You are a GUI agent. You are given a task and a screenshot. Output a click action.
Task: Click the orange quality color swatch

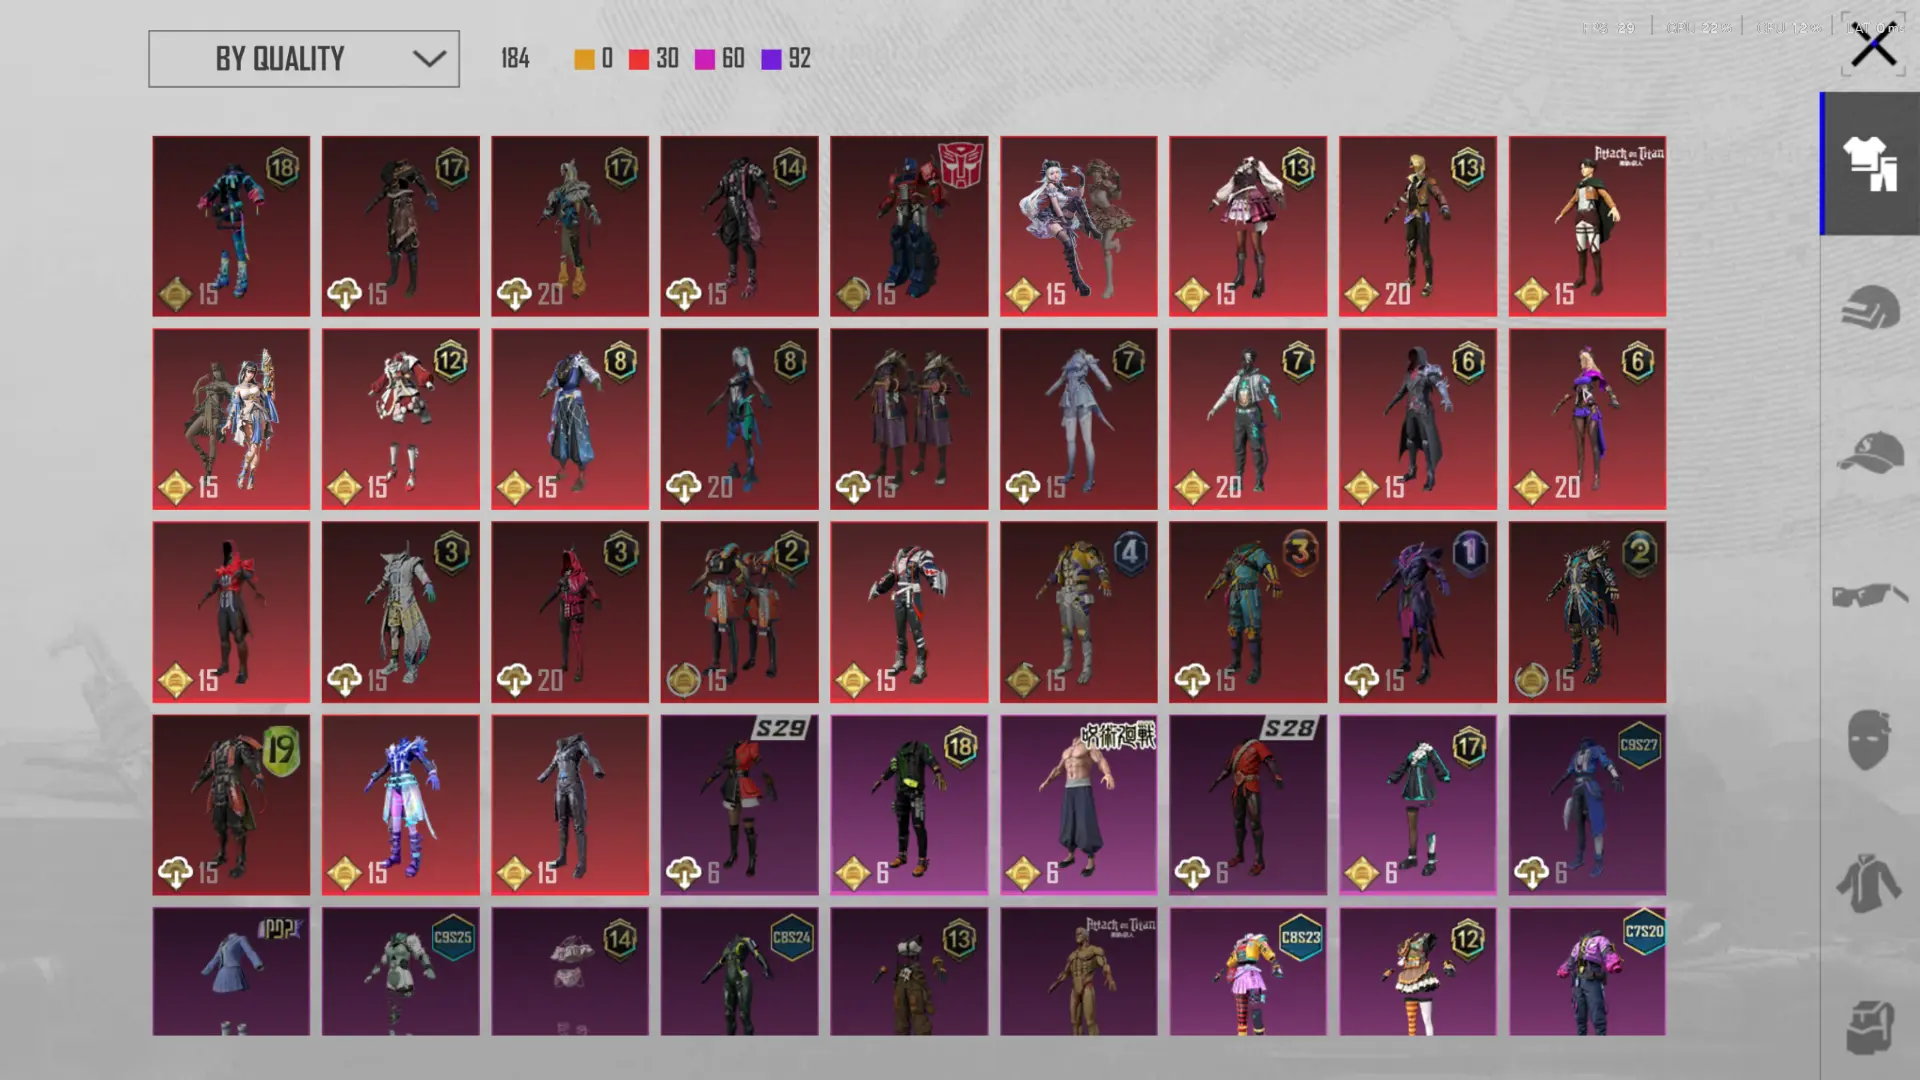point(584,60)
